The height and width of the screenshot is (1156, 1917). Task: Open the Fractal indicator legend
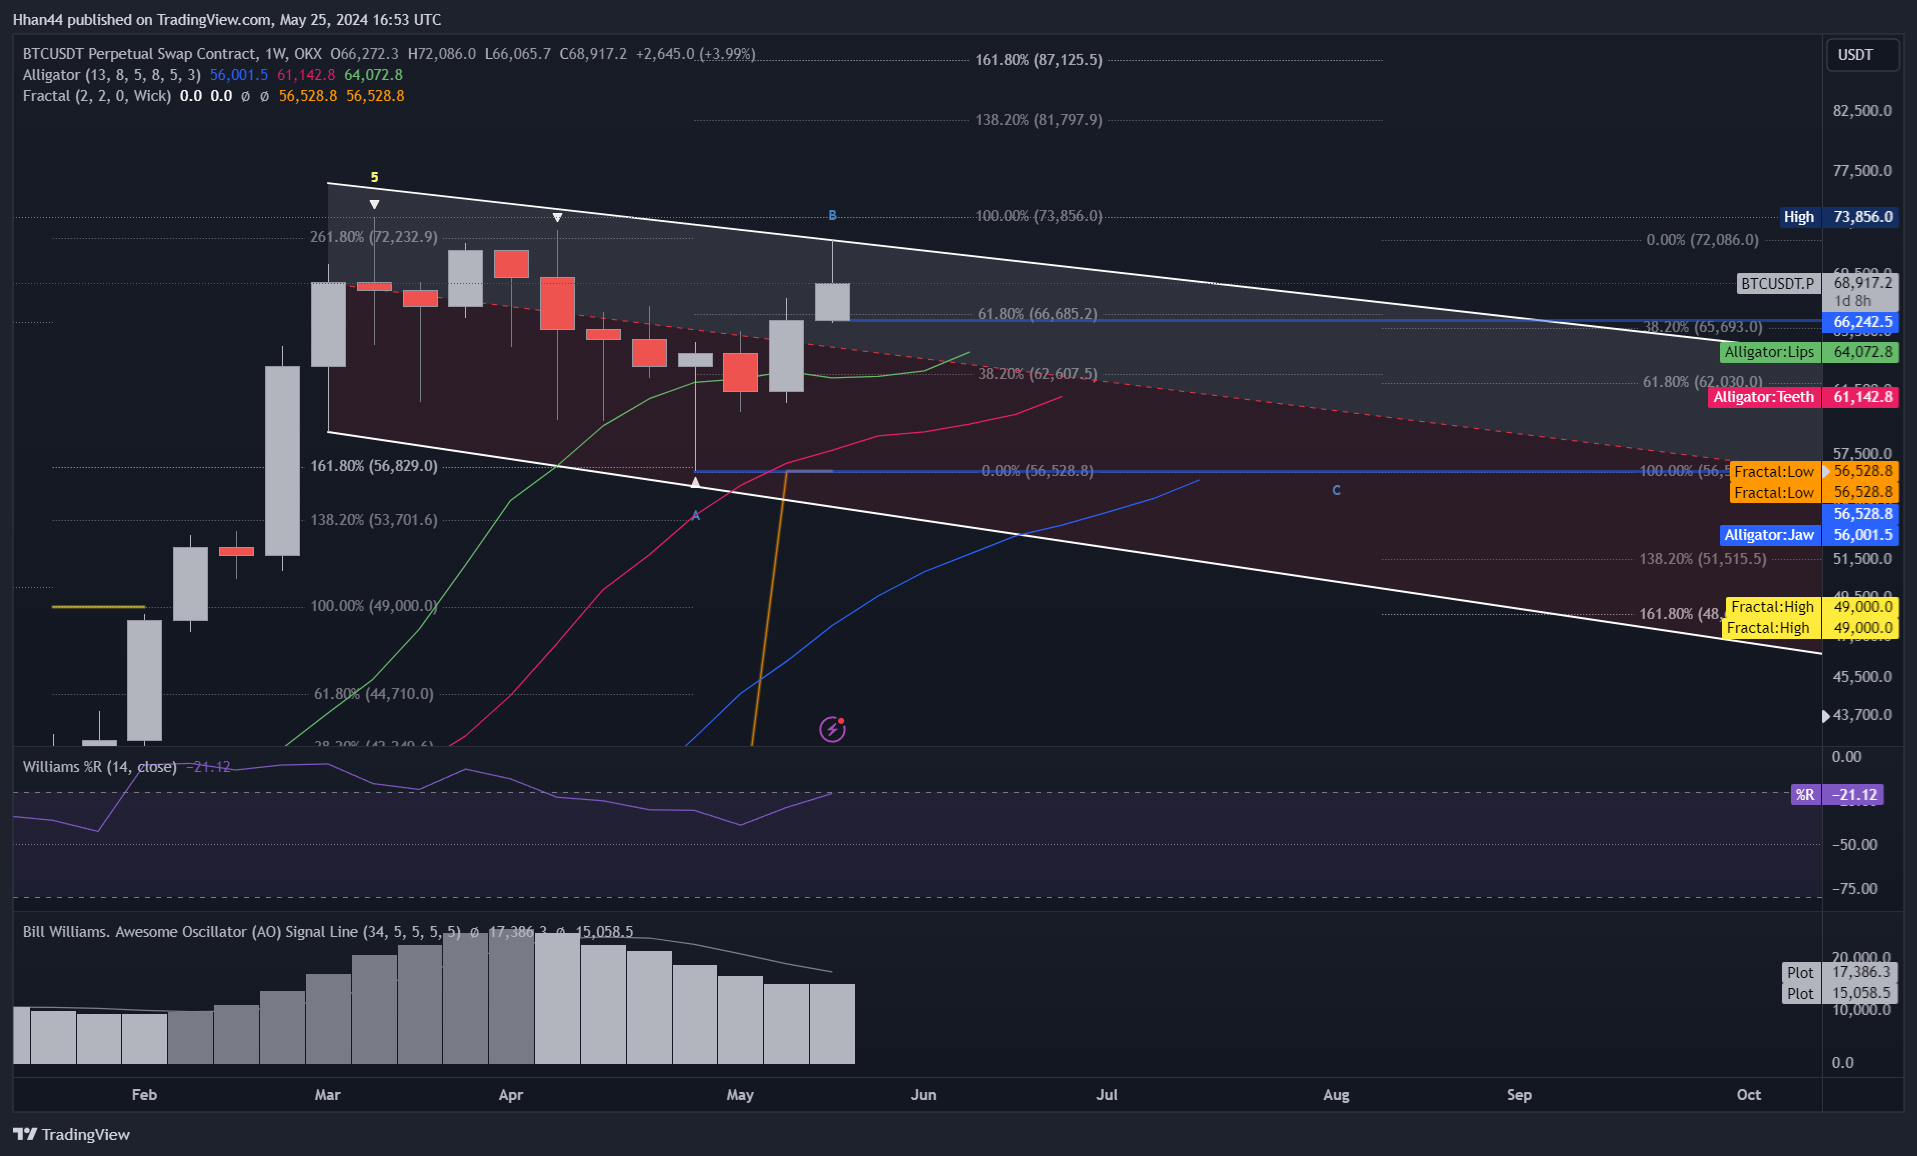97,96
